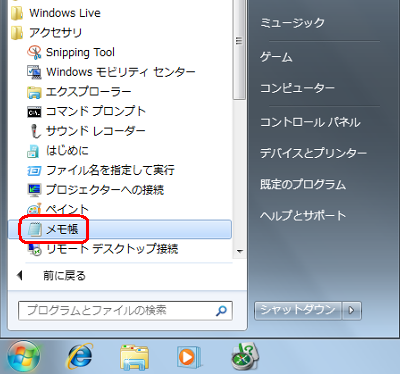
Task: Click the Snipping Tool label
Action: [x=80, y=52]
